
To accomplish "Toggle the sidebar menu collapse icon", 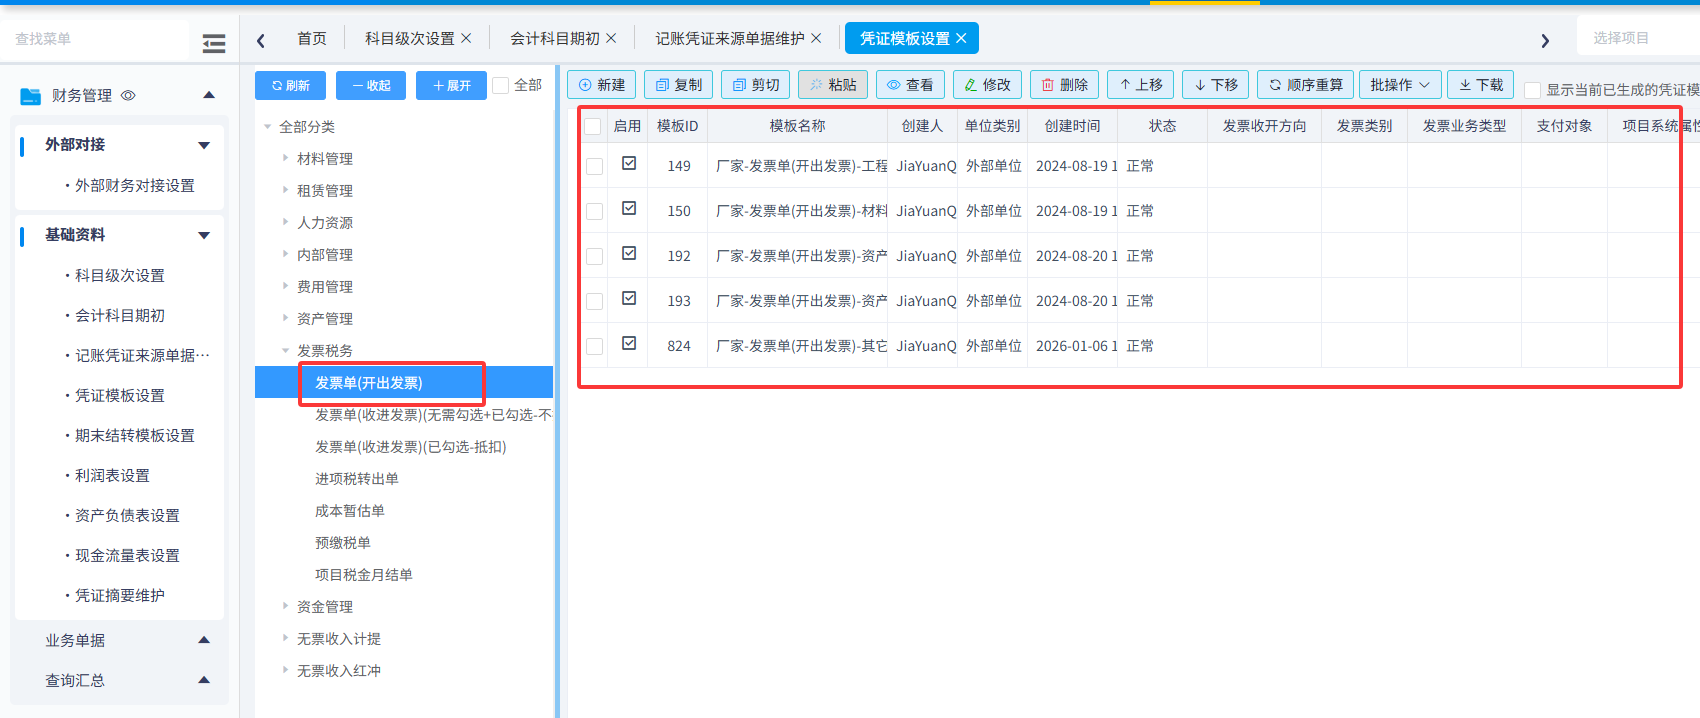I will click(213, 43).
